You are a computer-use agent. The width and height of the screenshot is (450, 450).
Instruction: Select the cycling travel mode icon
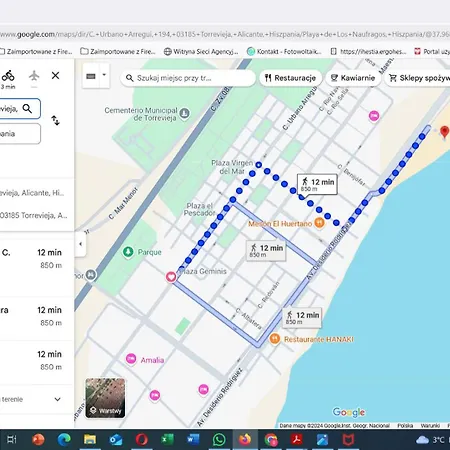[8, 76]
